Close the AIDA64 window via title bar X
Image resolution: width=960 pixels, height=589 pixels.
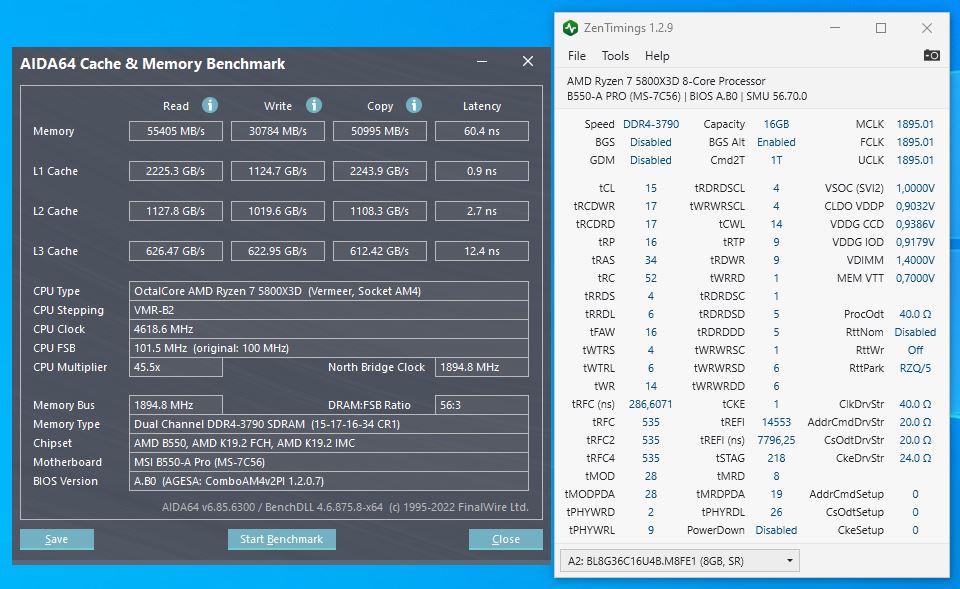tap(528, 61)
